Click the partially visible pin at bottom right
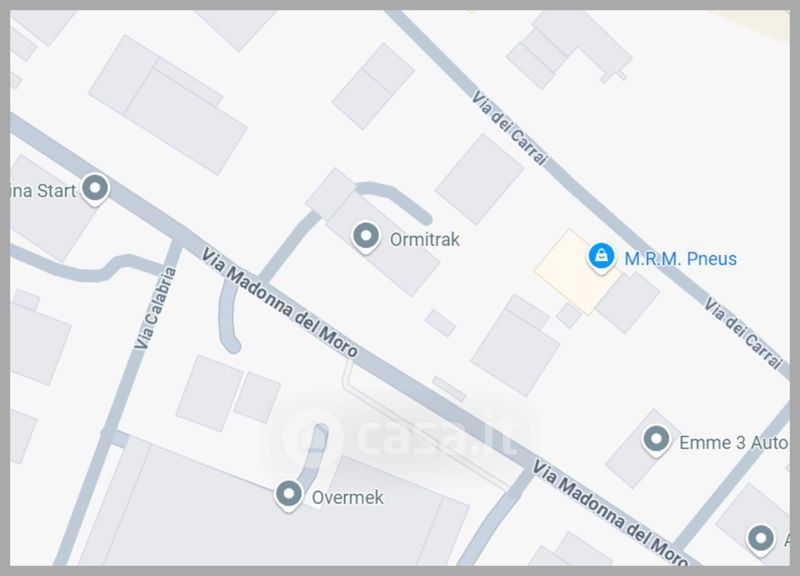Screen dimensions: 800x576 point(761,539)
